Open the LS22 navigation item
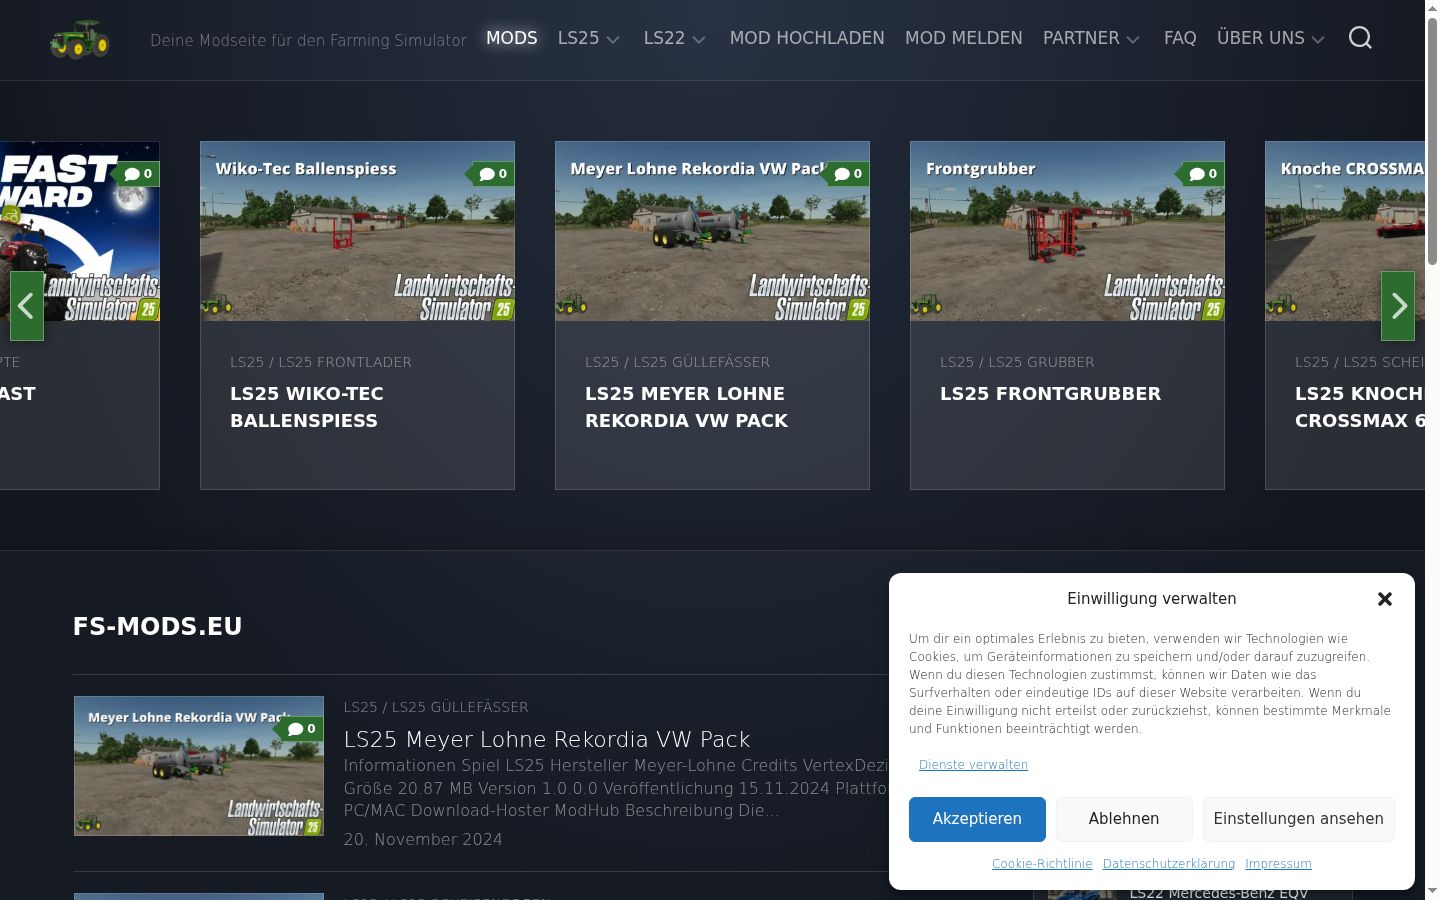 pos(664,38)
